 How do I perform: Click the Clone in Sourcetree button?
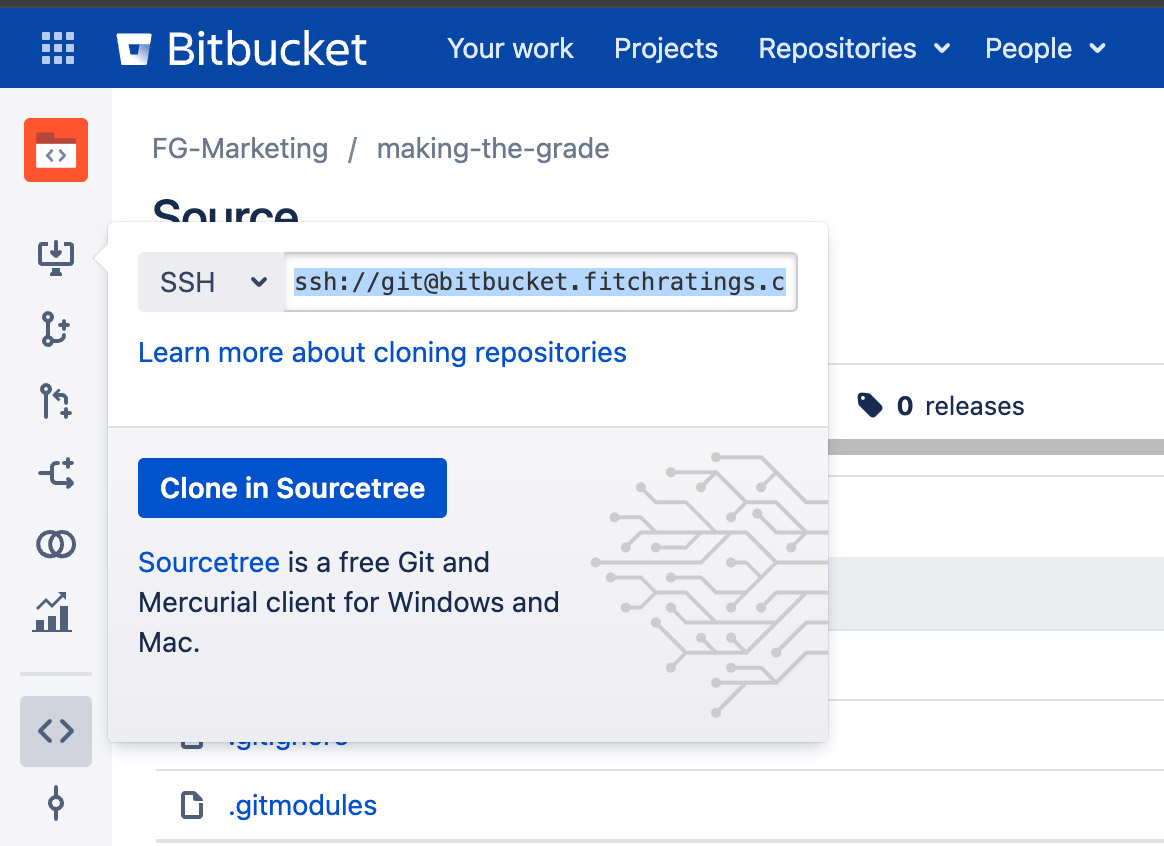pyautogui.click(x=292, y=488)
